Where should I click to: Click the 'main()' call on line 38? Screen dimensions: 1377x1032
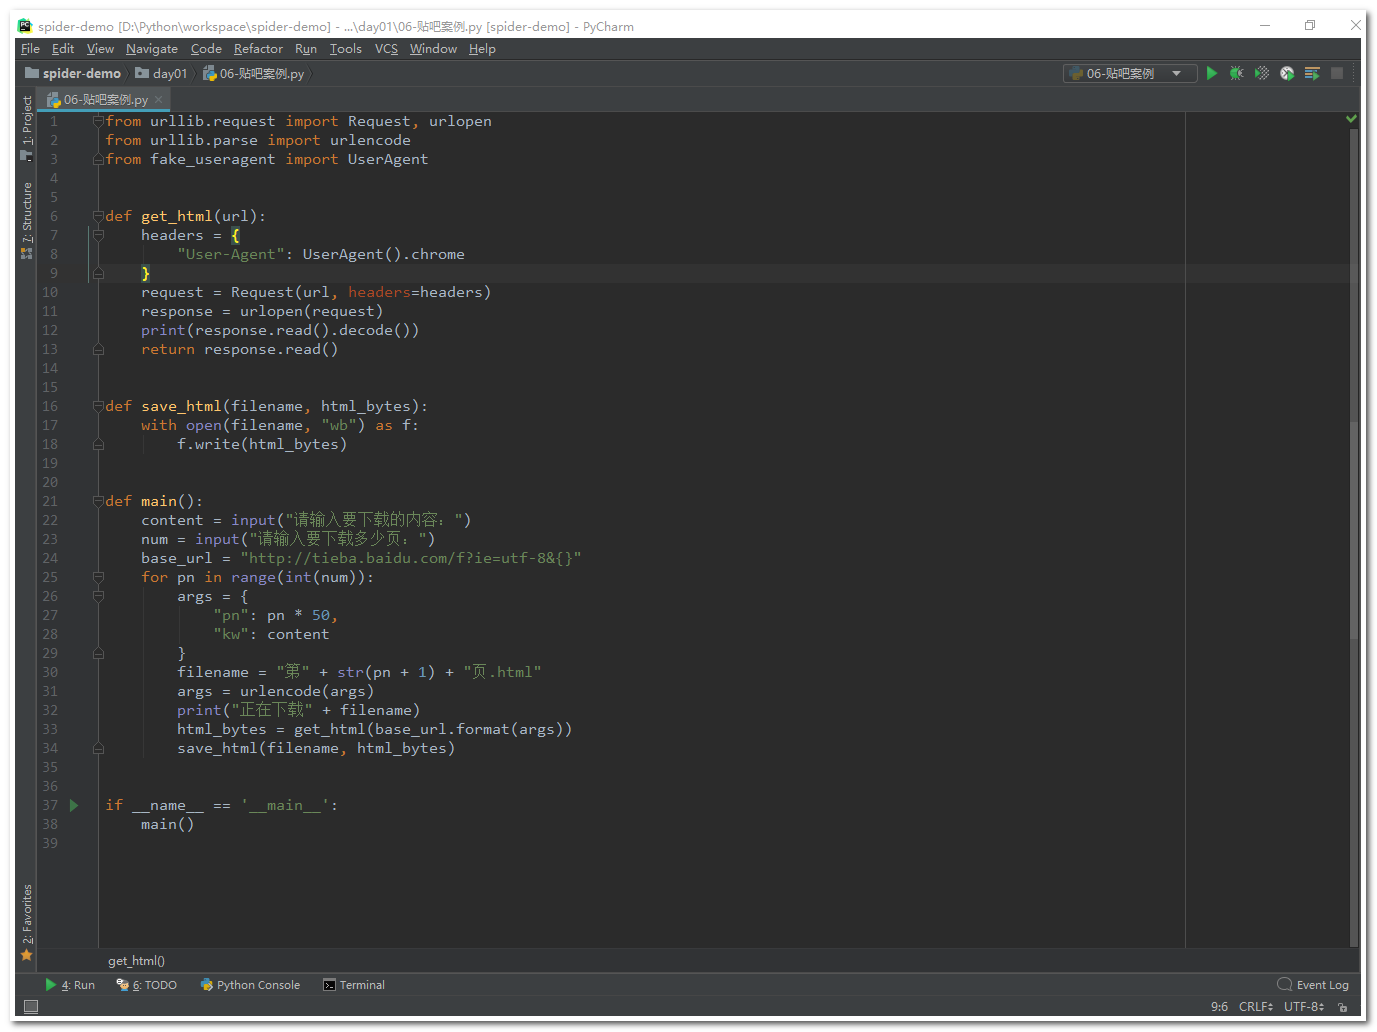pos(168,824)
